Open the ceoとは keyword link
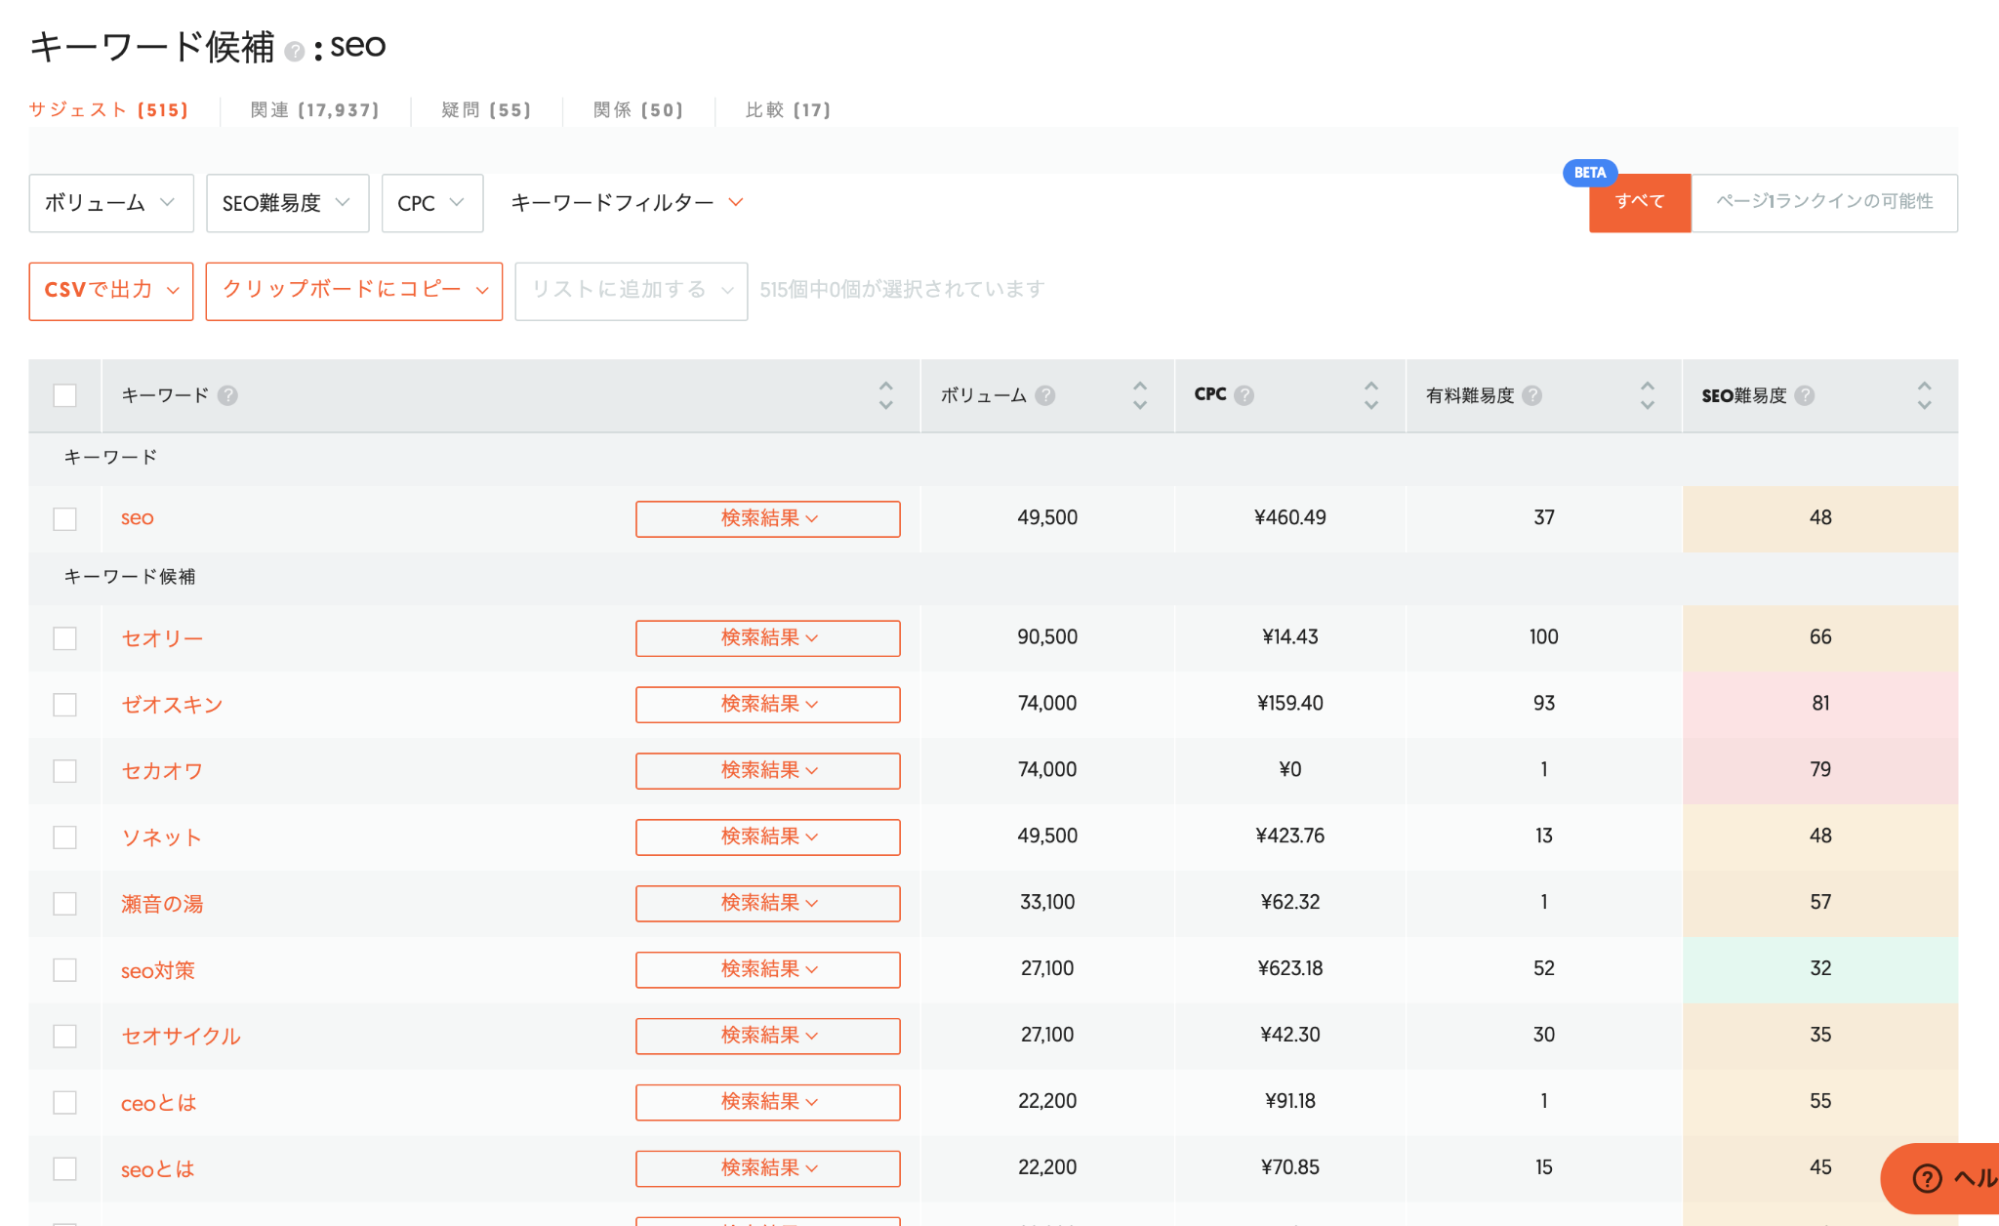 point(158,1103)
